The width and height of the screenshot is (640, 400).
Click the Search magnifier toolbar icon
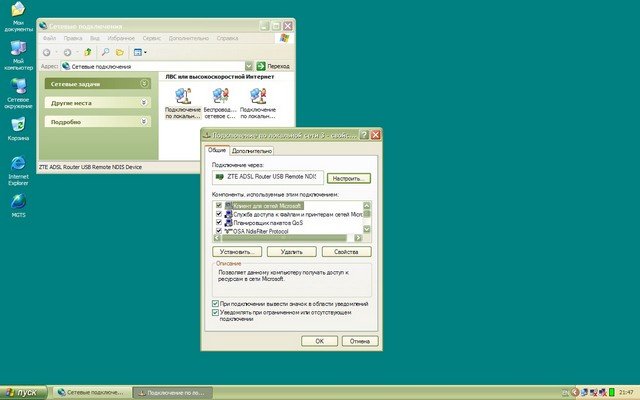tap(105, 51)
